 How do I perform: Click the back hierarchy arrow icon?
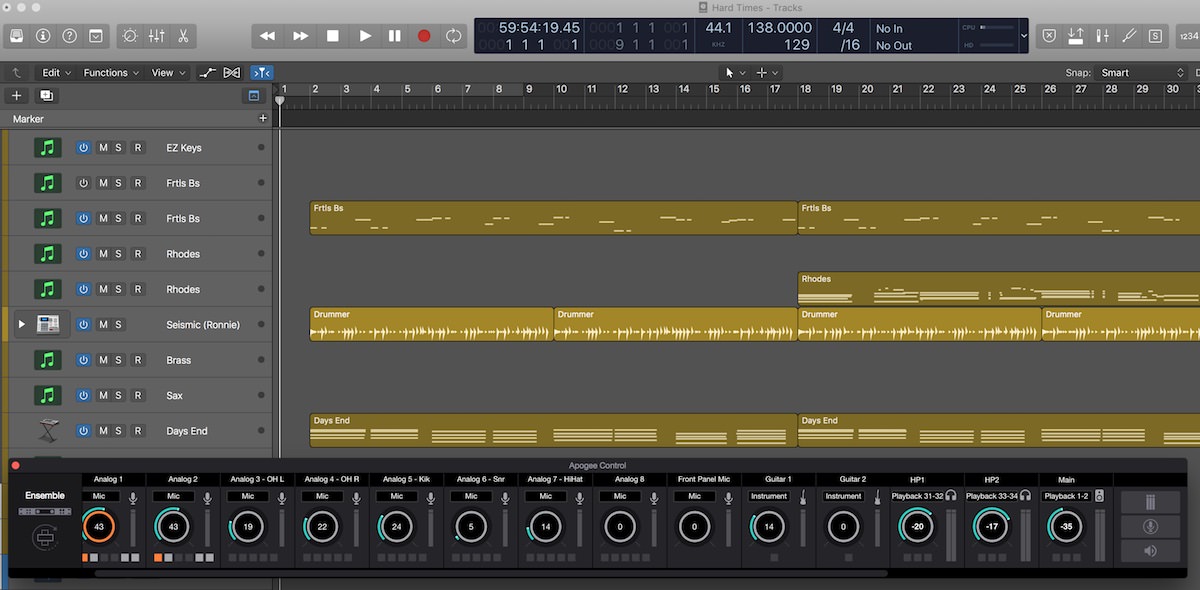coord(17,73)
